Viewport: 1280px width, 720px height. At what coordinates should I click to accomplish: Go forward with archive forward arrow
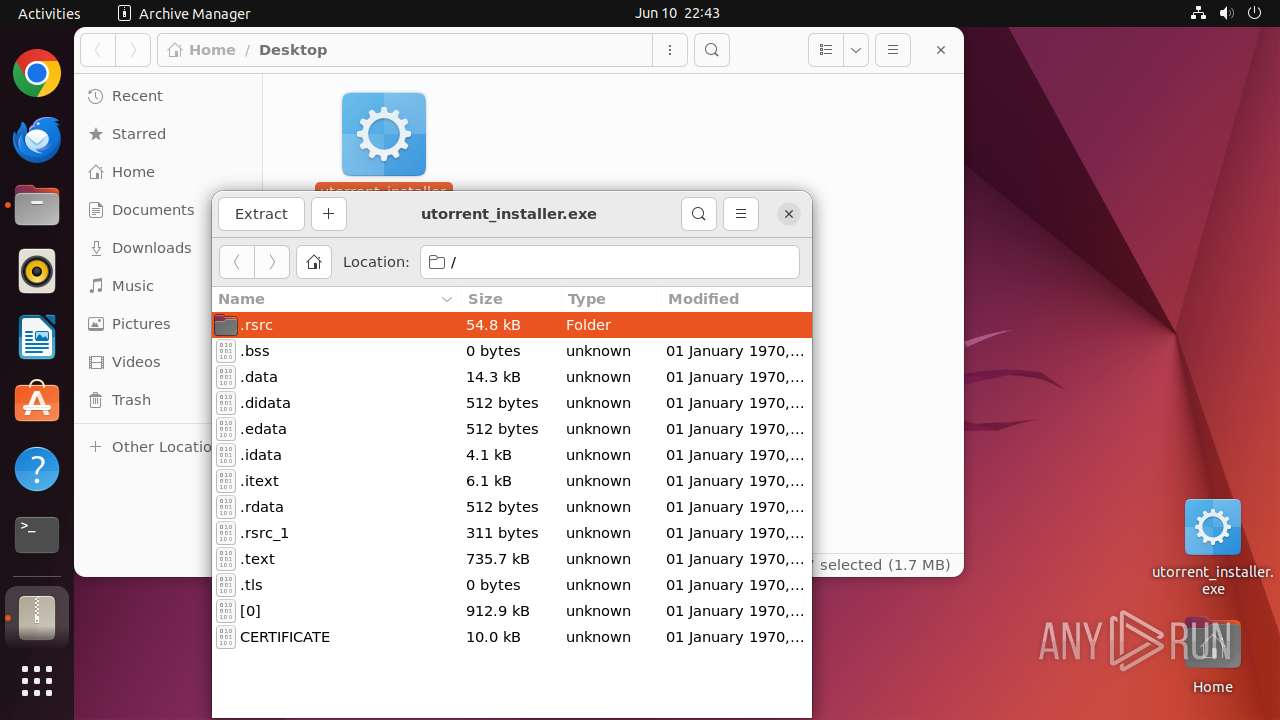pos(272,262)
